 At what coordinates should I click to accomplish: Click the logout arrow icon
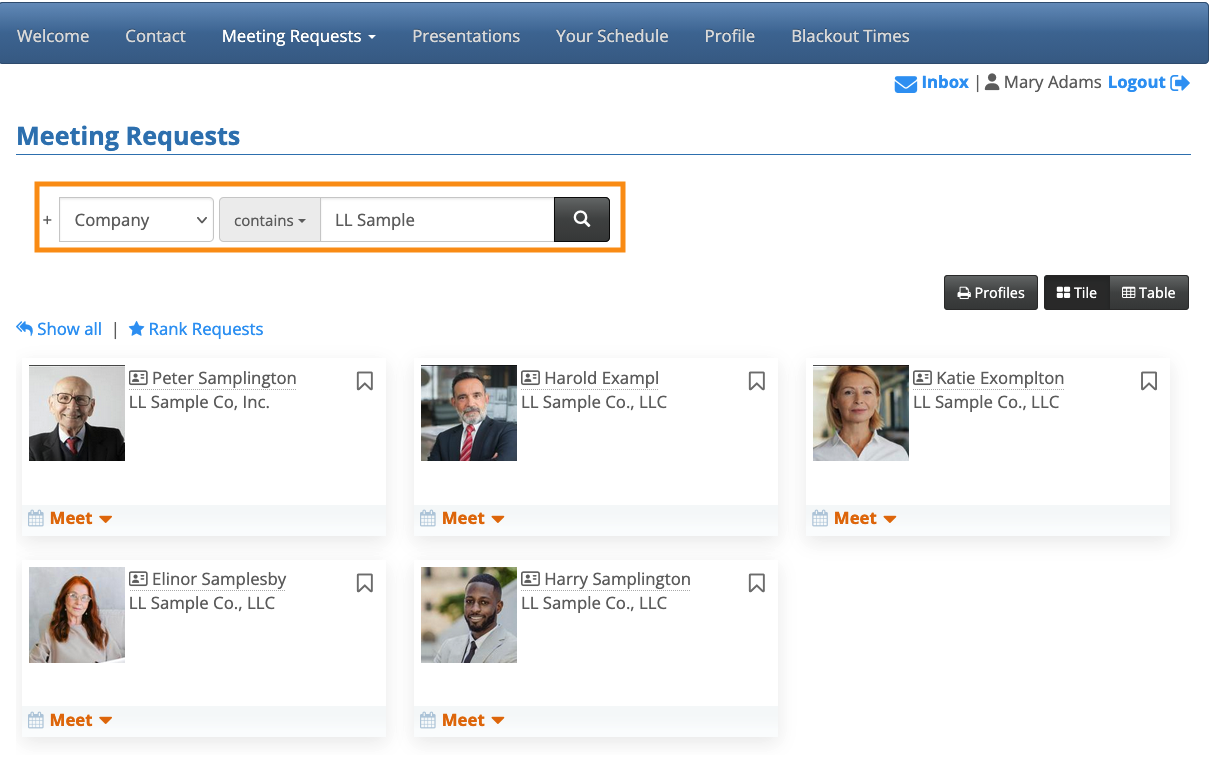pyautogui.click(x=1180, y=83)
